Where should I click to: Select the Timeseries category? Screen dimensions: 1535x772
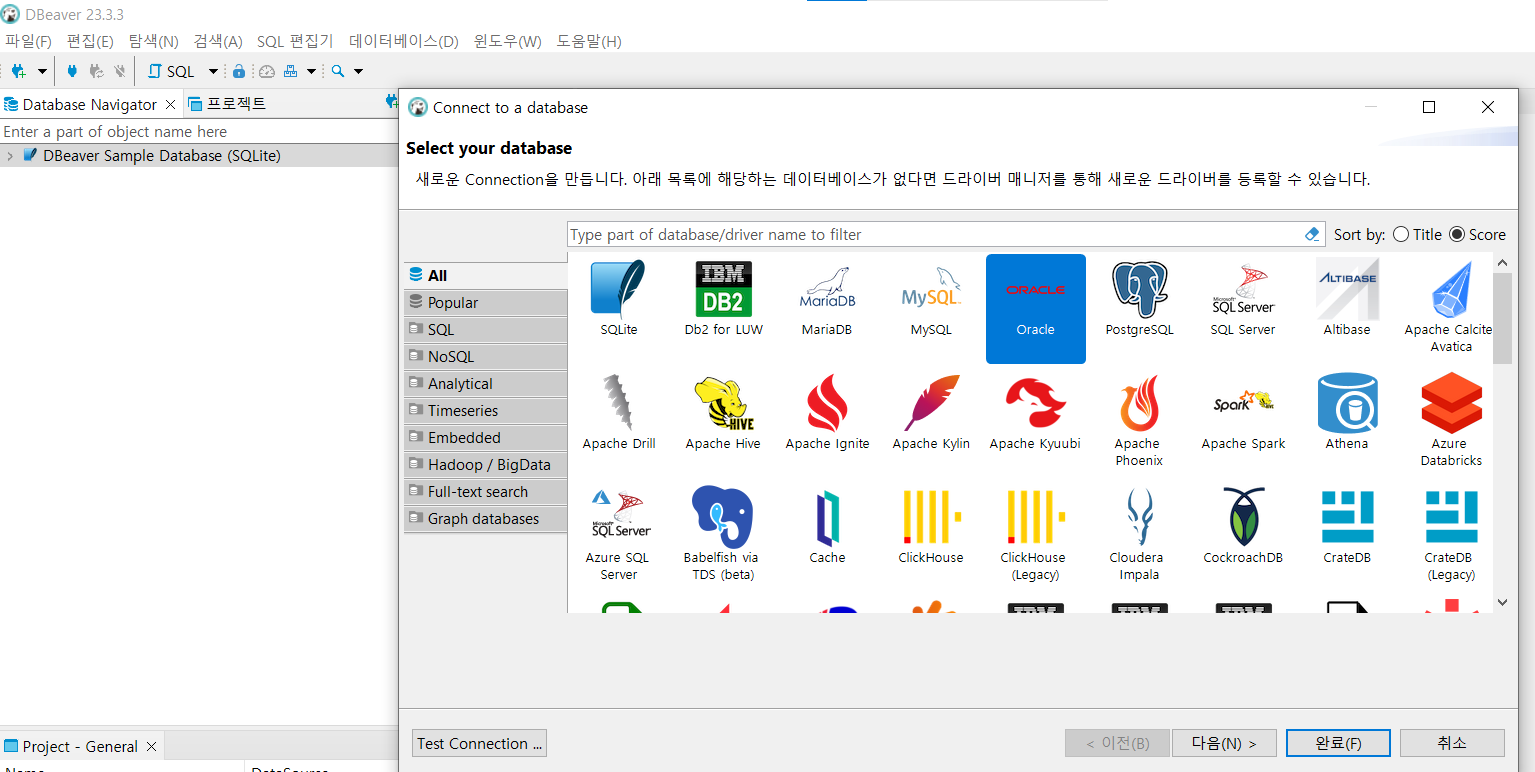tap(486, 410)
